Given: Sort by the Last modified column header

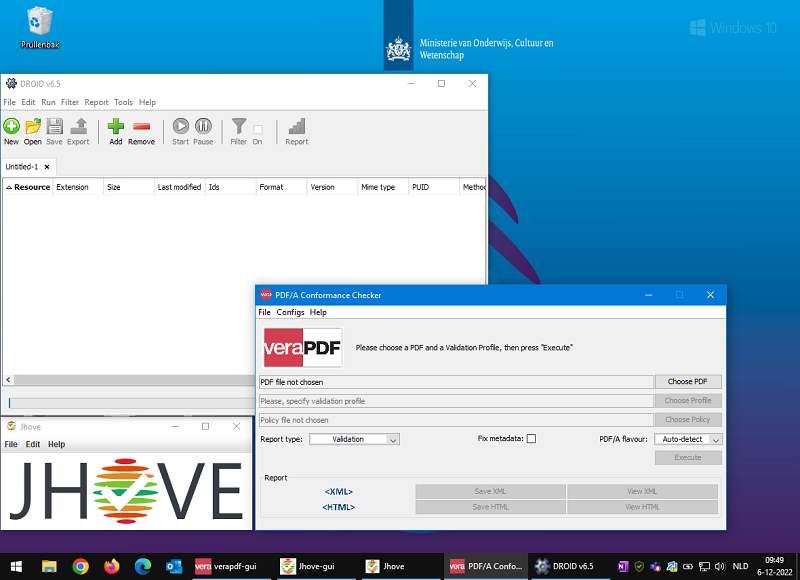Looking at the screenshot, I should coord(180,187).
